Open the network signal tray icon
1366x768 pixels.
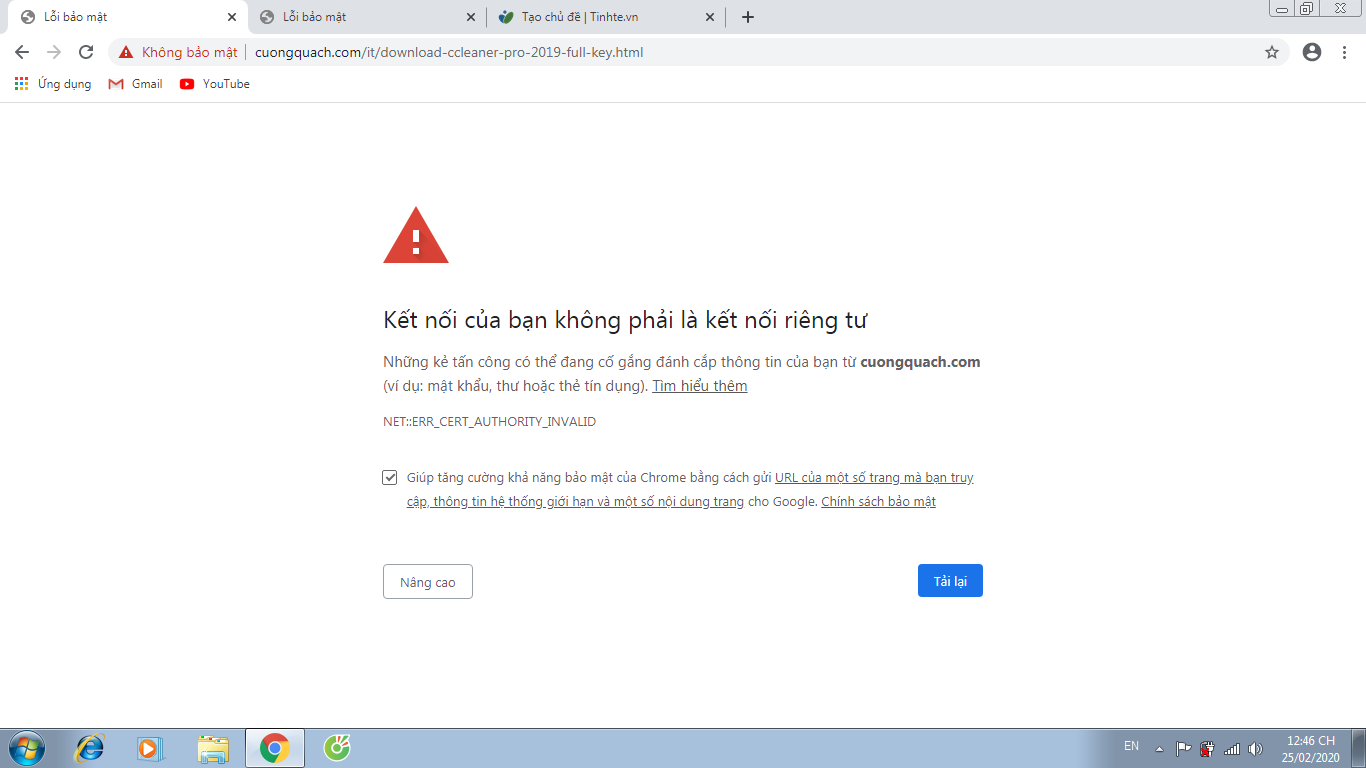coord(1232,748)
